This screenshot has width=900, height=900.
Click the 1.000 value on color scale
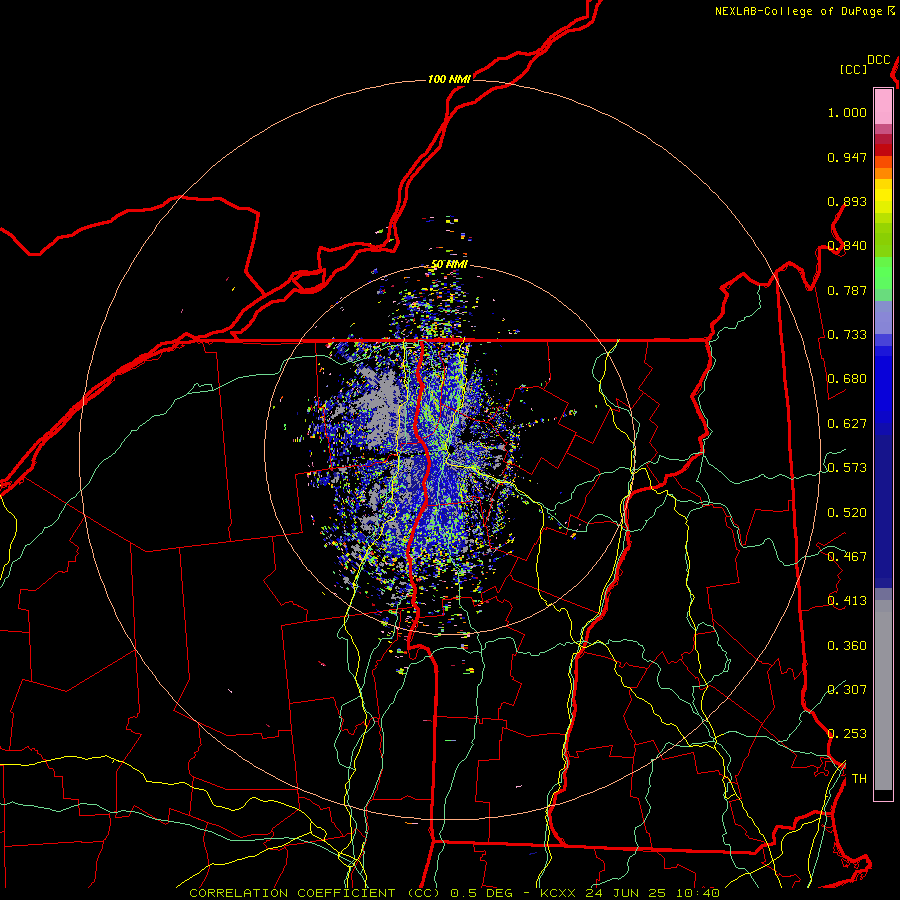[847, 112]
